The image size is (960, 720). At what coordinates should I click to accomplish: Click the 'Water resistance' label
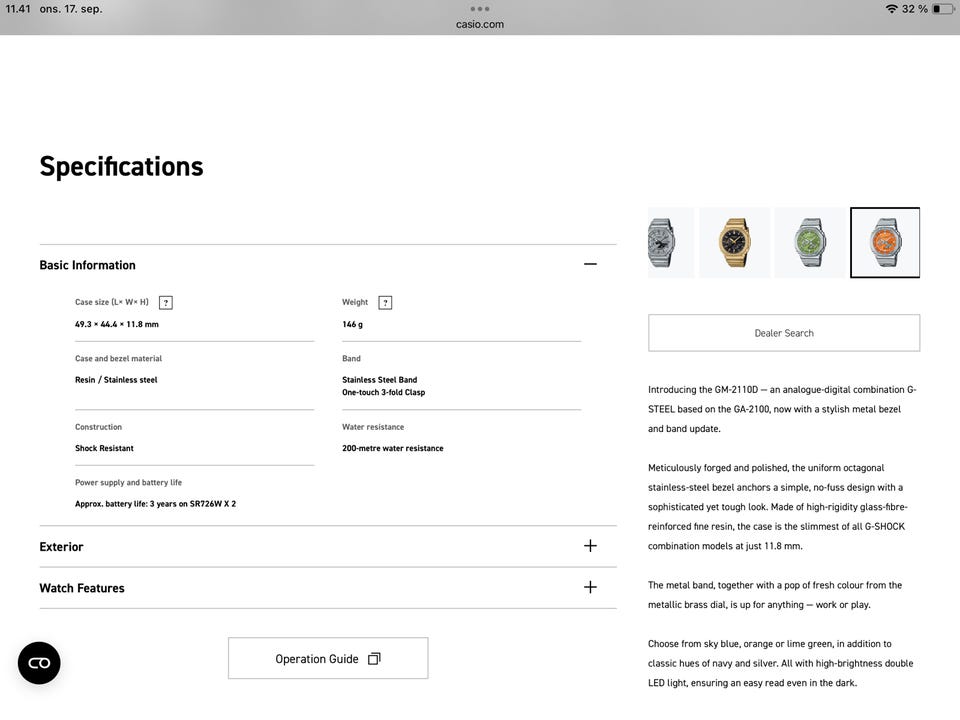click(x=373, y=427)
